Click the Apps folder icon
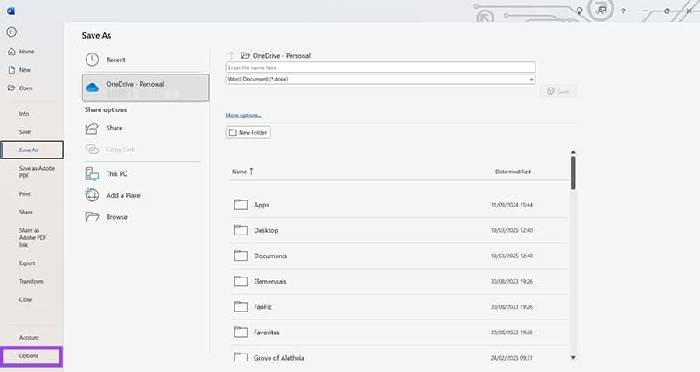The height and width of the screenshot is (372, 700). pyautogui.click(x=241, y=205)
